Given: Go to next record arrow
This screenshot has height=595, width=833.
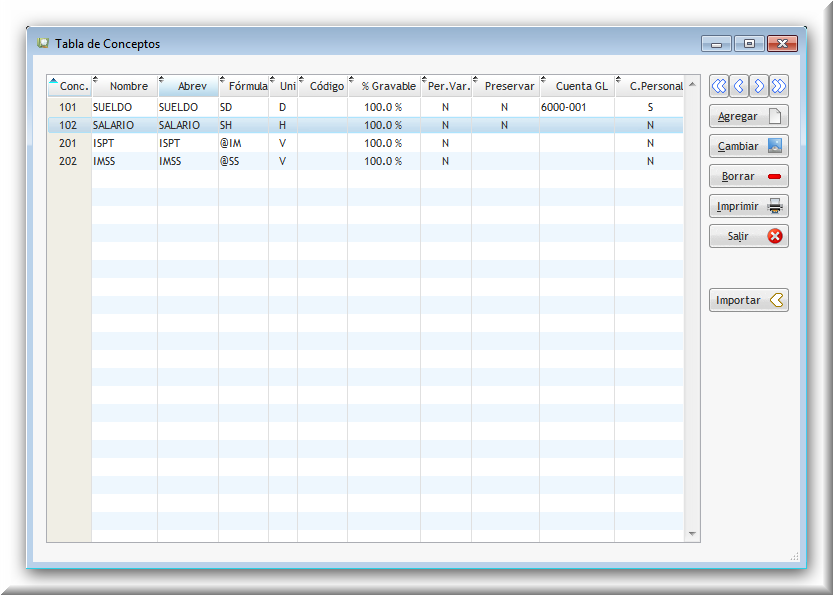Looking at the screenshot, I should click(759, 86).
